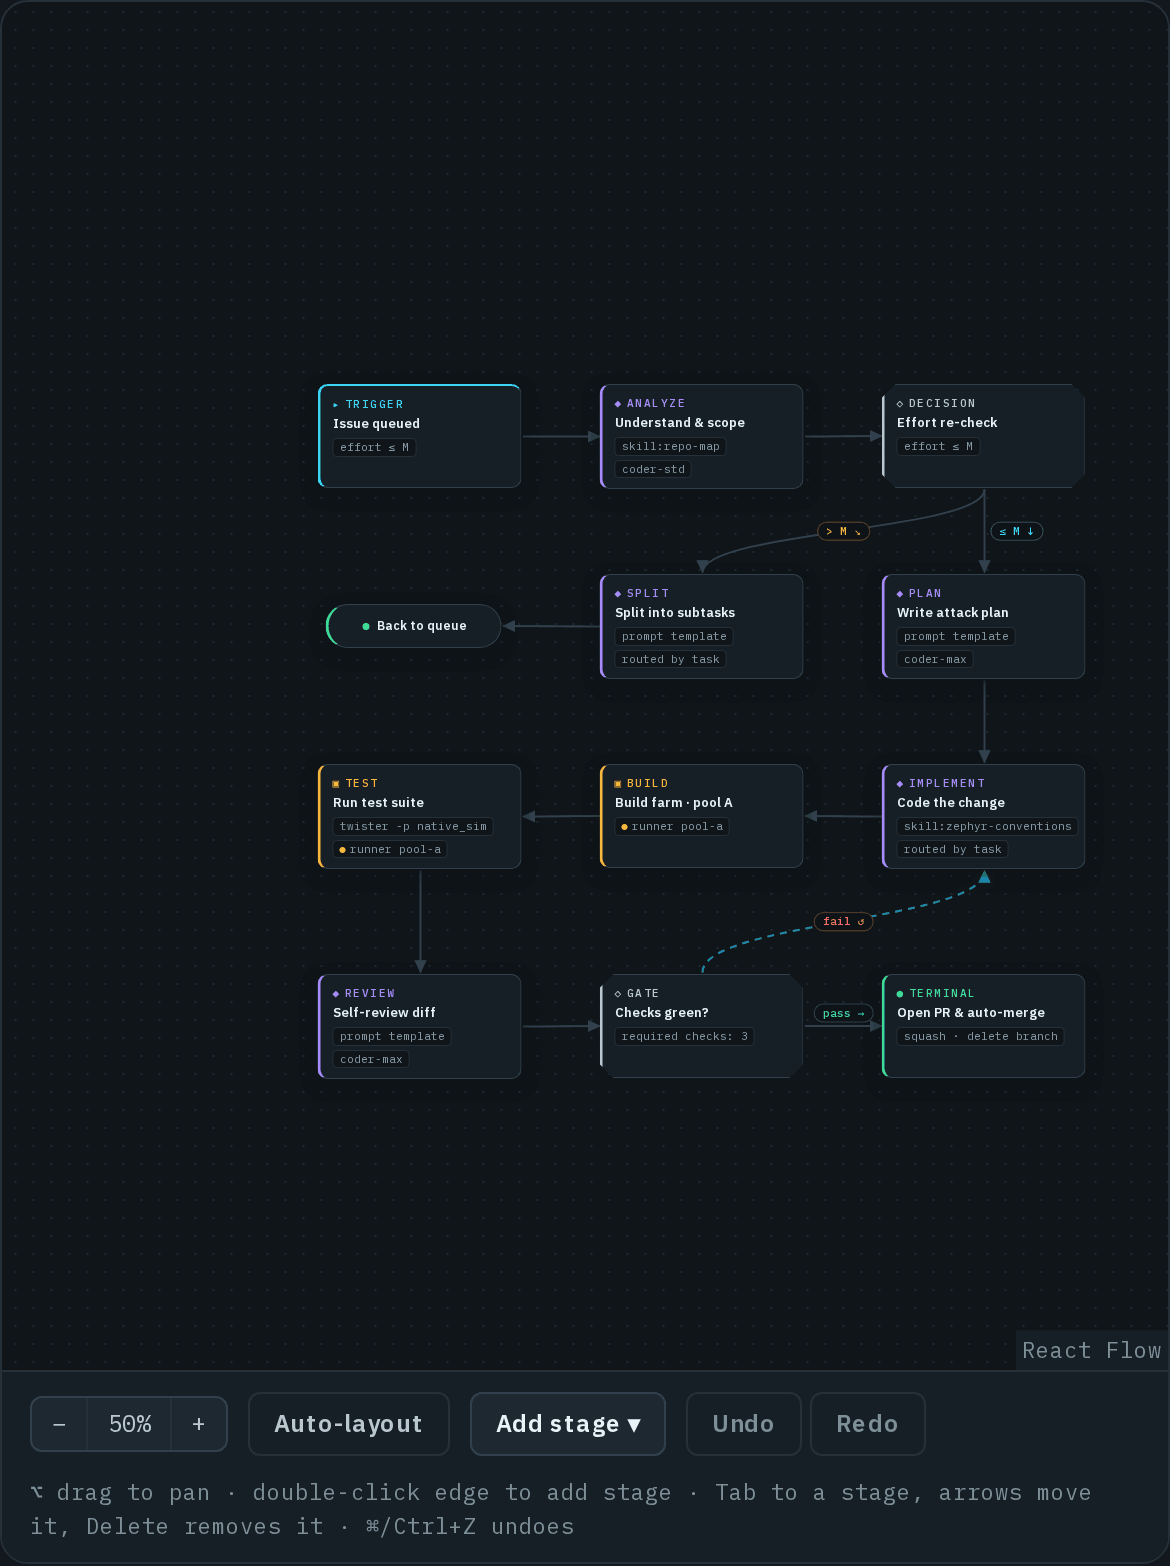The image size is (1170, 1566).
Task: Click the 'twister -p native_sim' chip
Action: (413, 827)
